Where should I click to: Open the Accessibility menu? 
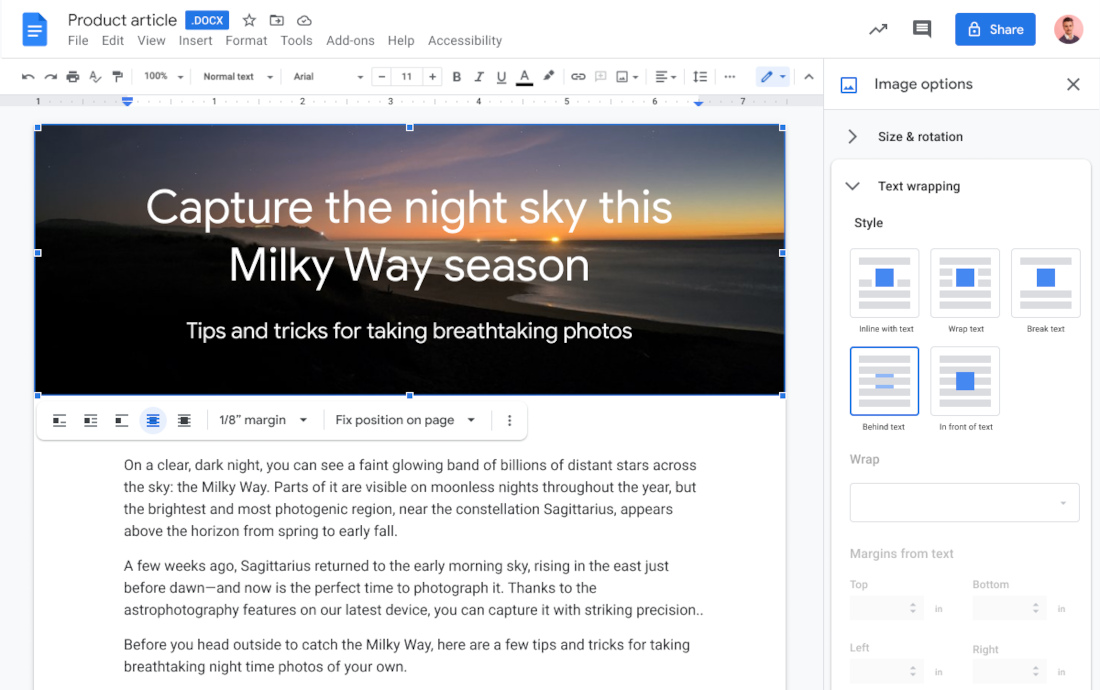click(x=465, y=41)
